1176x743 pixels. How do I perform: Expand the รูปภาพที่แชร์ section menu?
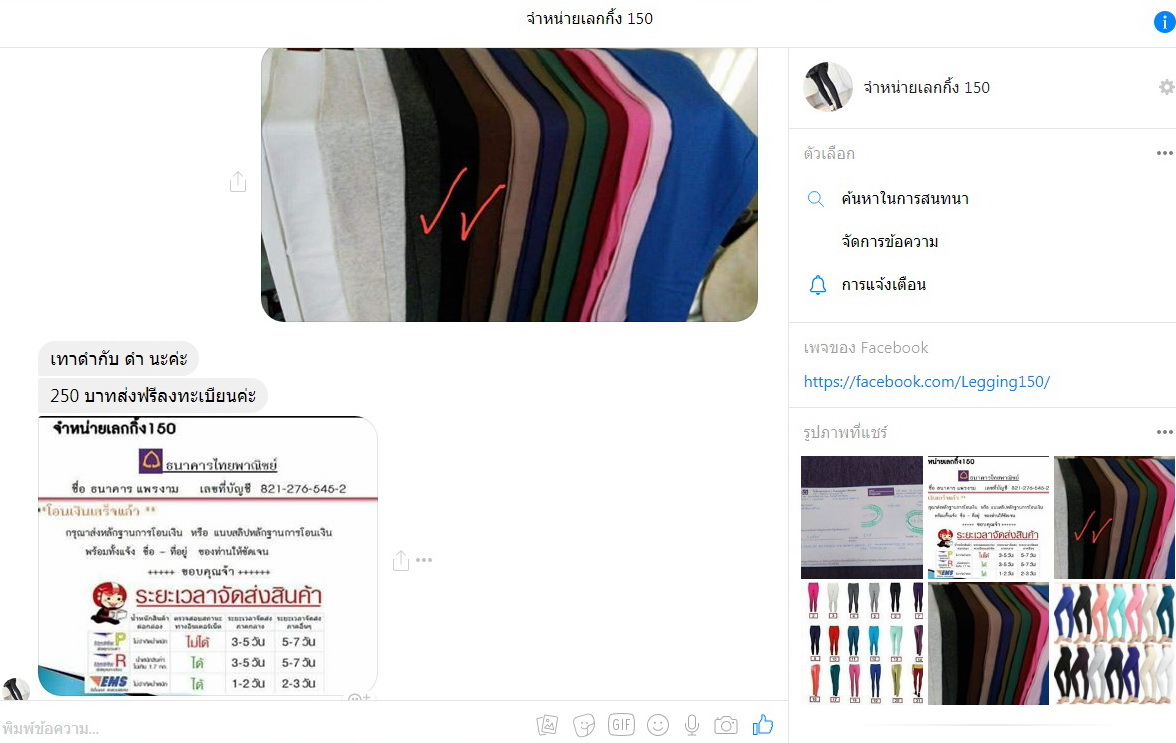(1164, 432)
